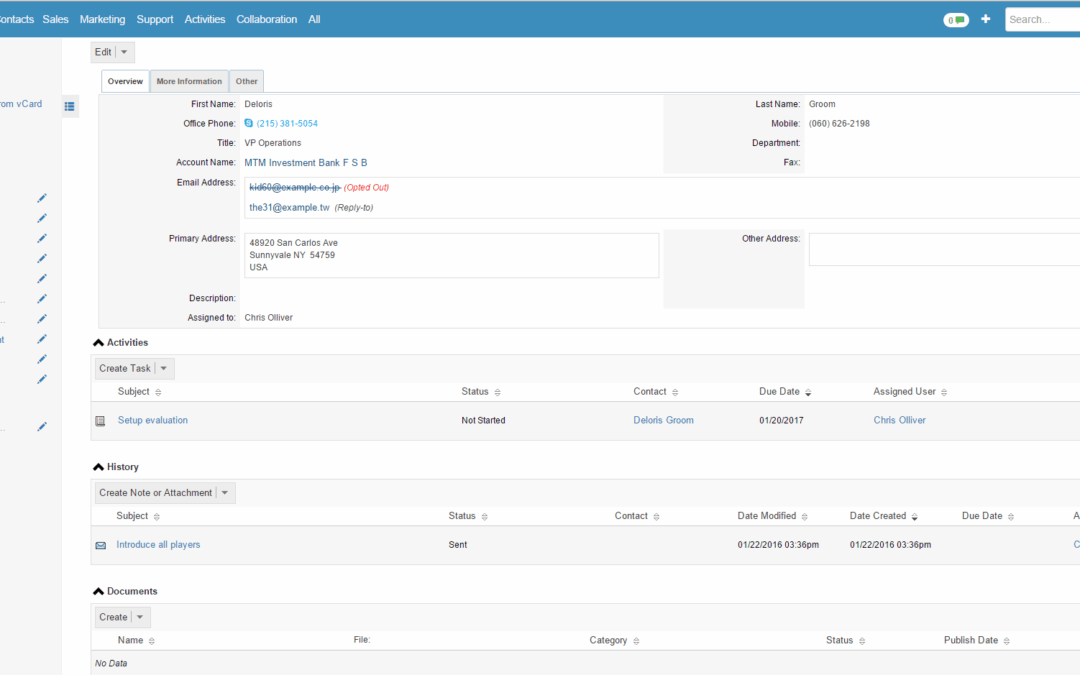The width and height of the screenshot is (1080, 675).
Task: Click the Not Started status cell
Action: [x=484, y=420]
